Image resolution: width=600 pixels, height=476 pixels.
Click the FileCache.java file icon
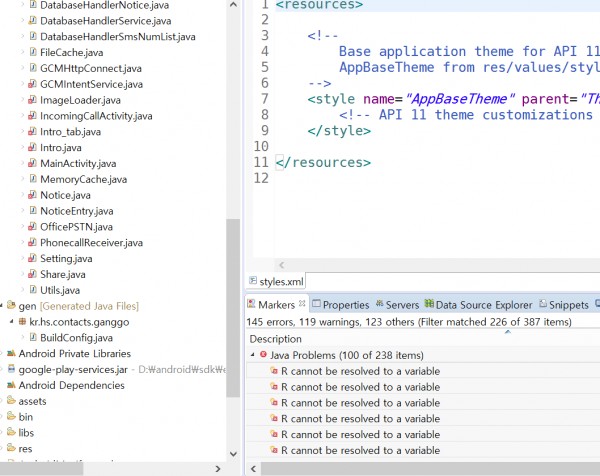click(33, 52)
